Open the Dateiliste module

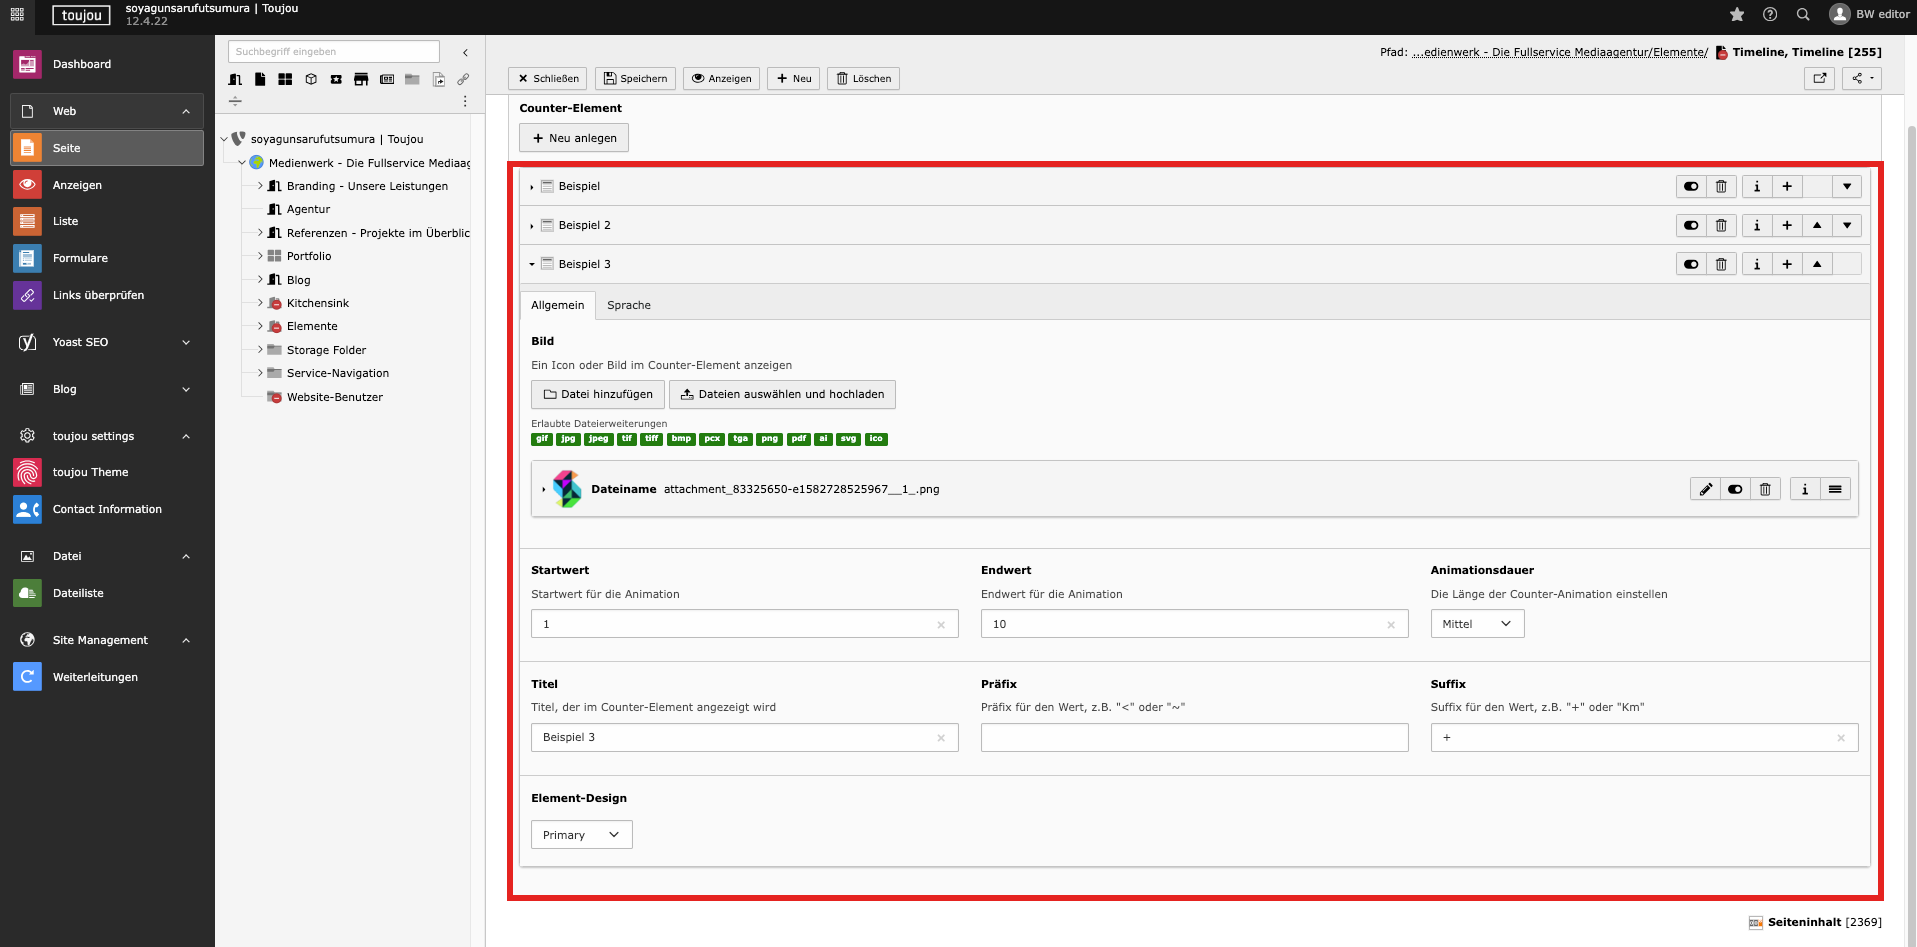coord(78,593)
